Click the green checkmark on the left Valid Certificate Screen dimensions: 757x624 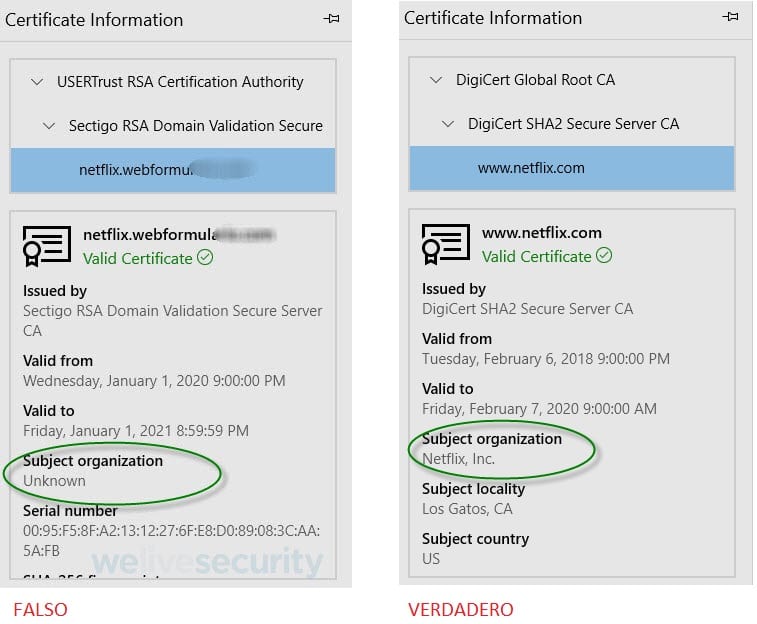(x=205, y=257)
